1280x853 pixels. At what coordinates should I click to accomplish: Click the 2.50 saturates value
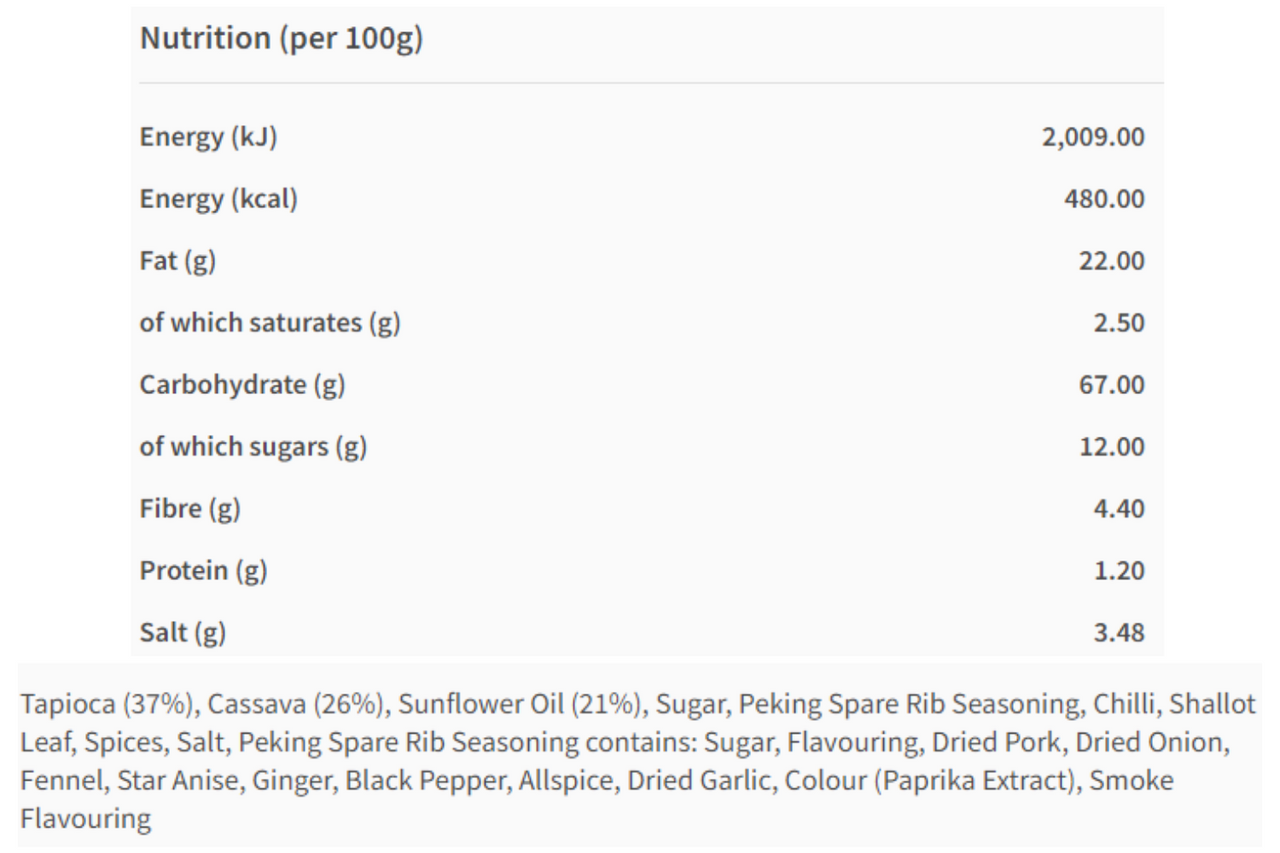click(x=1119, y=323)
